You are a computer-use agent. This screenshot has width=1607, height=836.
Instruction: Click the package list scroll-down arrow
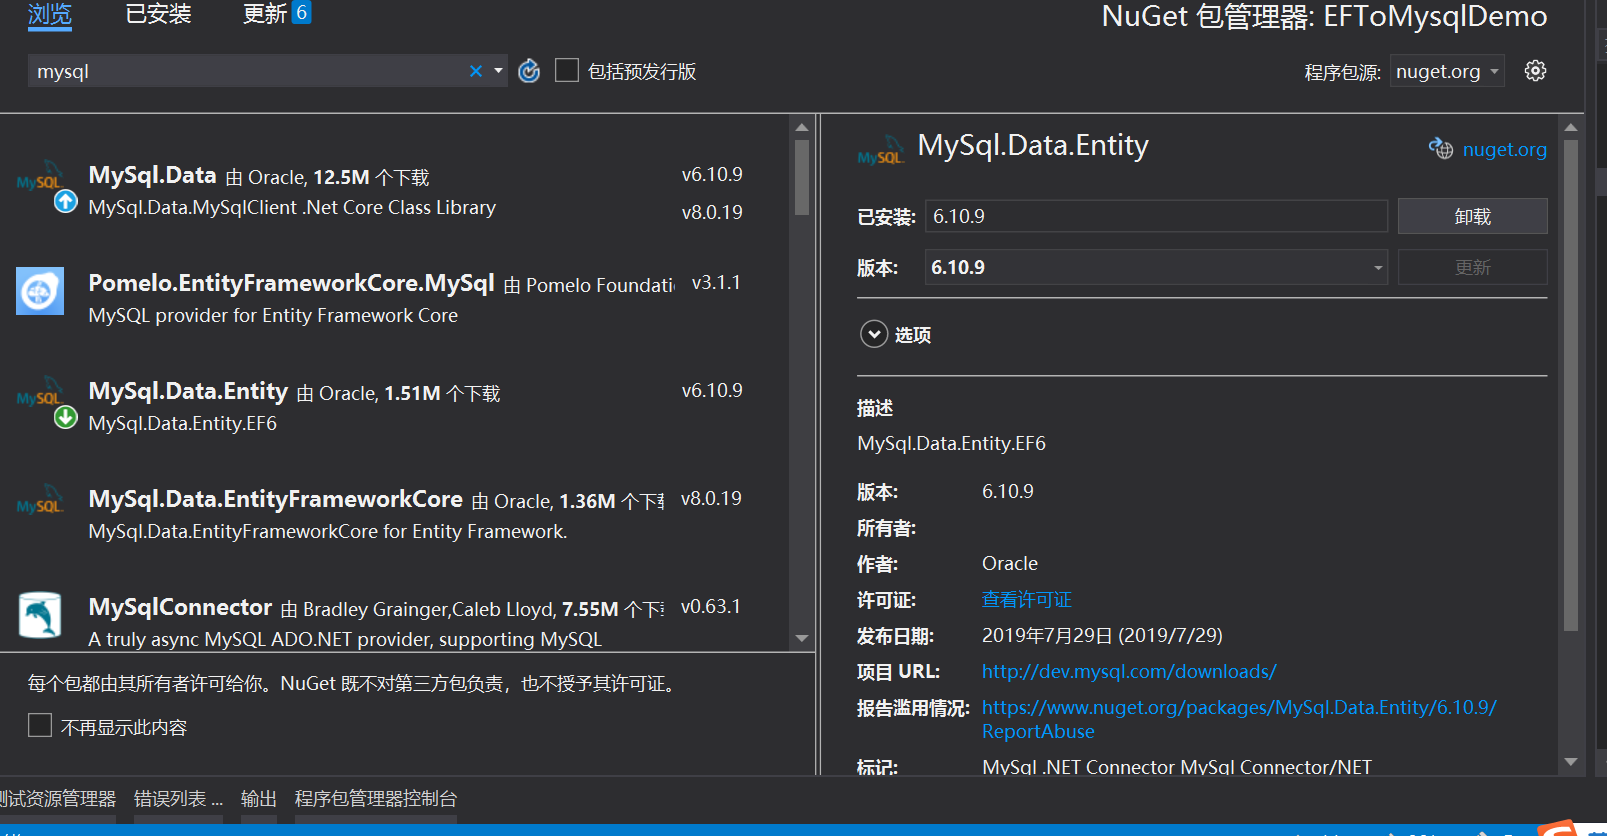click(x=801, y=638)
